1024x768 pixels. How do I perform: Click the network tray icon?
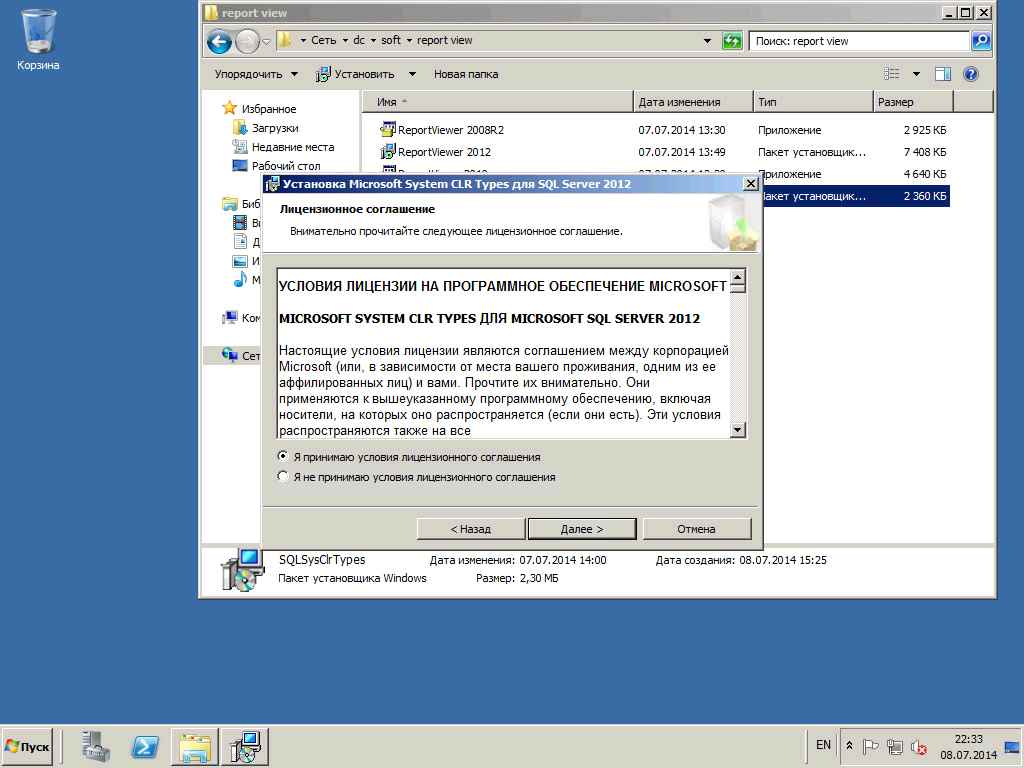tap(895, 746)
